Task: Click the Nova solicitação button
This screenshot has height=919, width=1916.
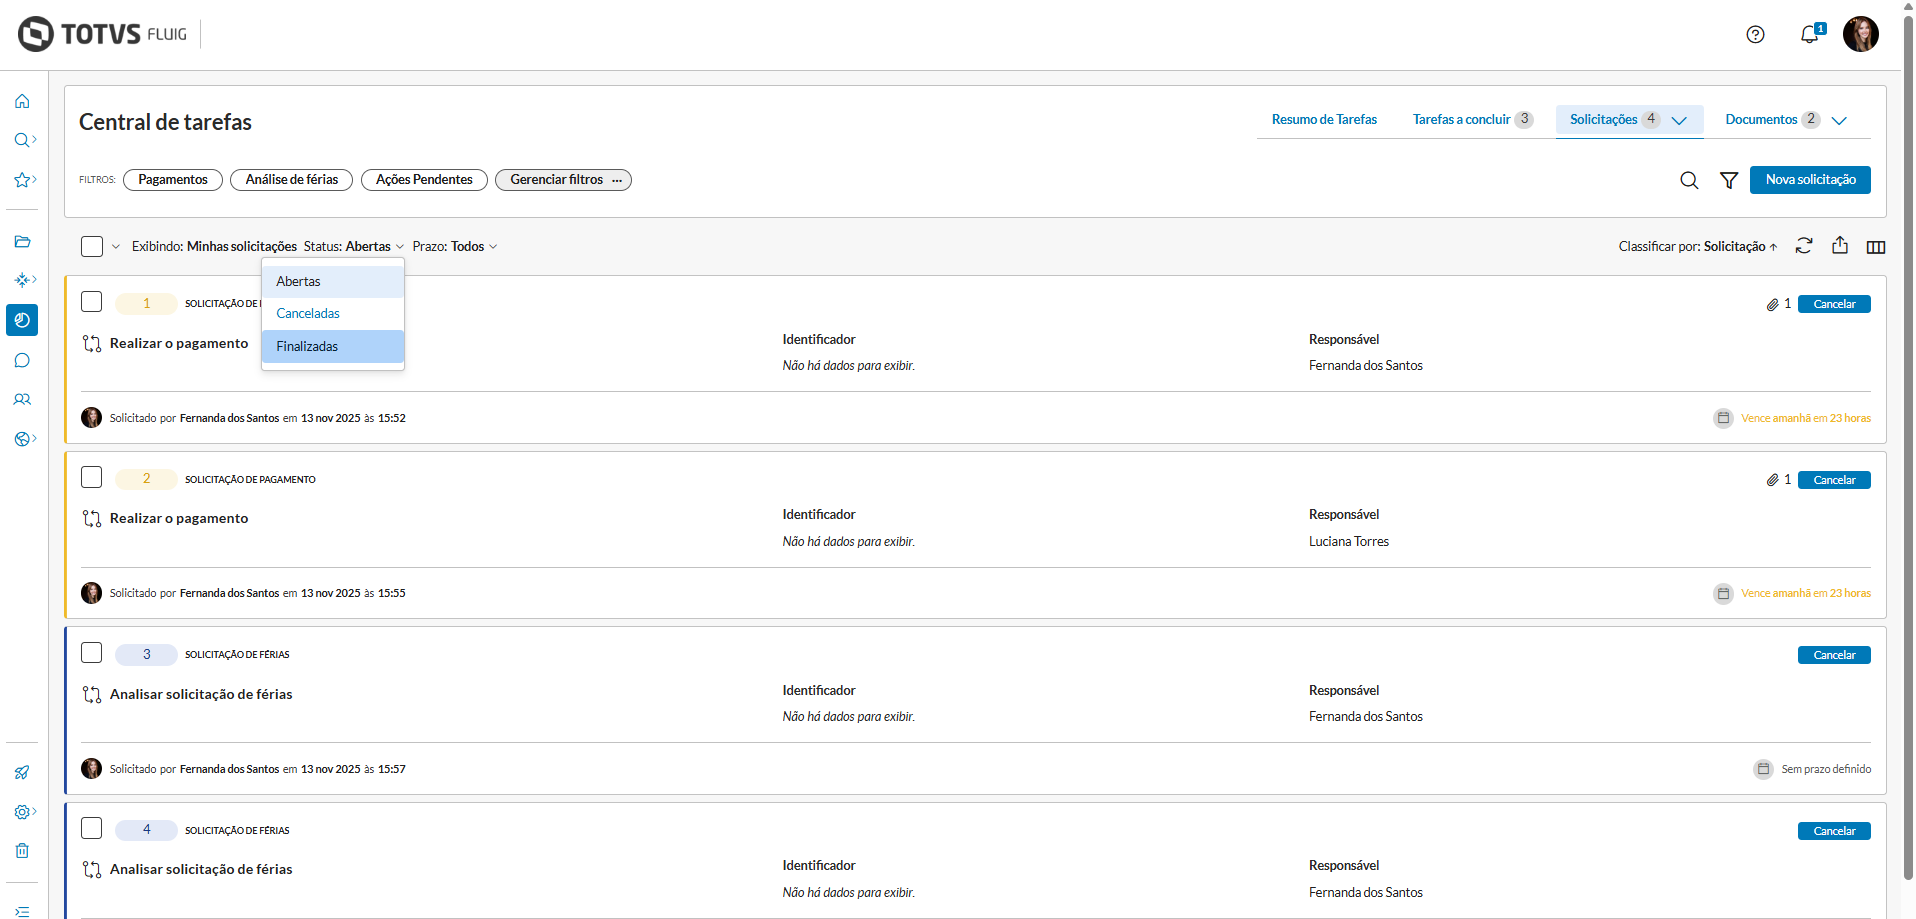Action: coord(1810,180)
